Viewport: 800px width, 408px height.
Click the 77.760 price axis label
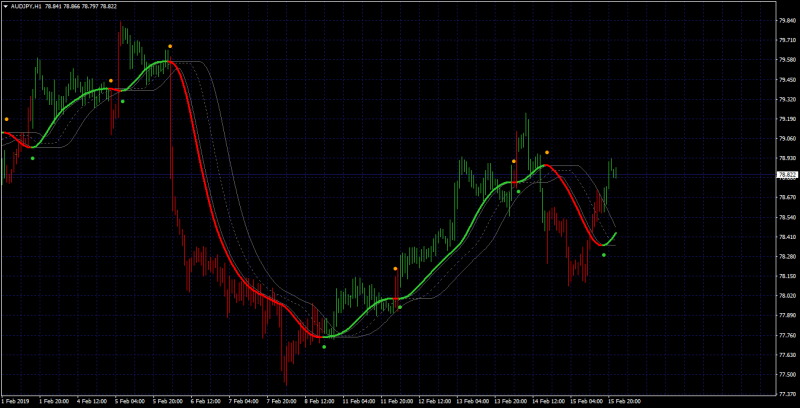[x=786, y=336]
